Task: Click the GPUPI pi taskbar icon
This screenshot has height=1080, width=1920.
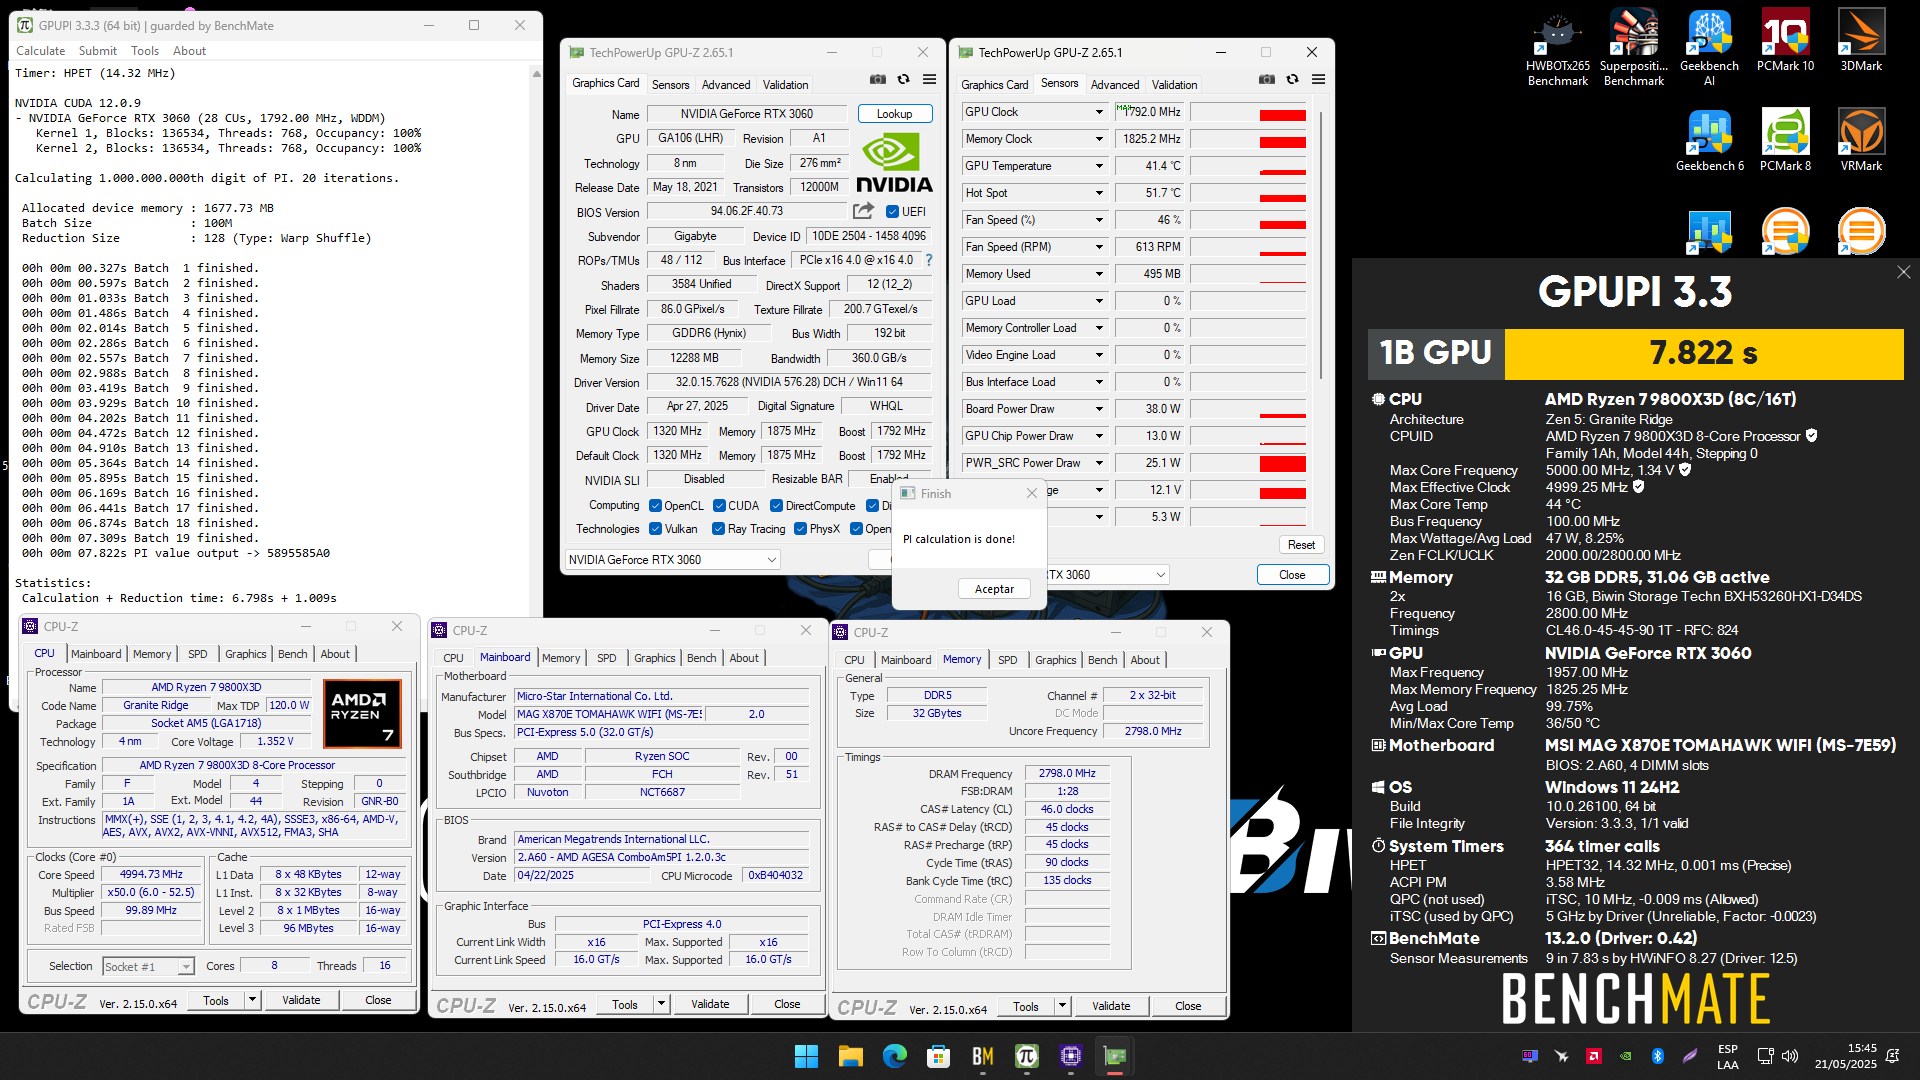Action: click(x=1026, y=1056)
